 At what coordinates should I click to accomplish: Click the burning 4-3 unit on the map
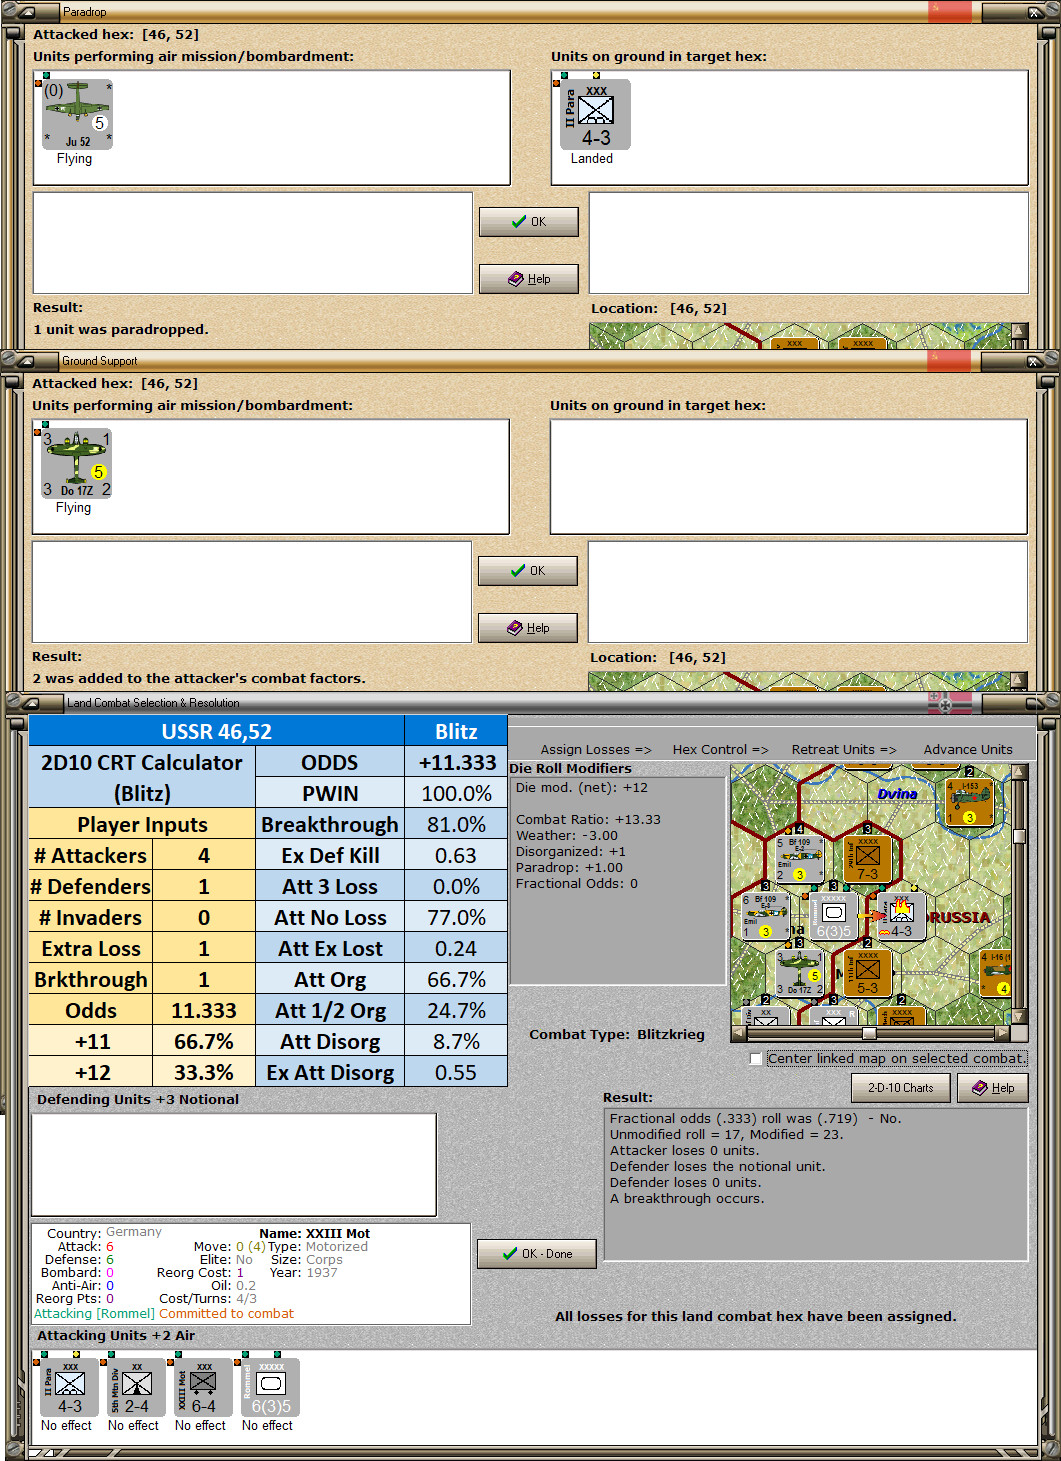901,917
